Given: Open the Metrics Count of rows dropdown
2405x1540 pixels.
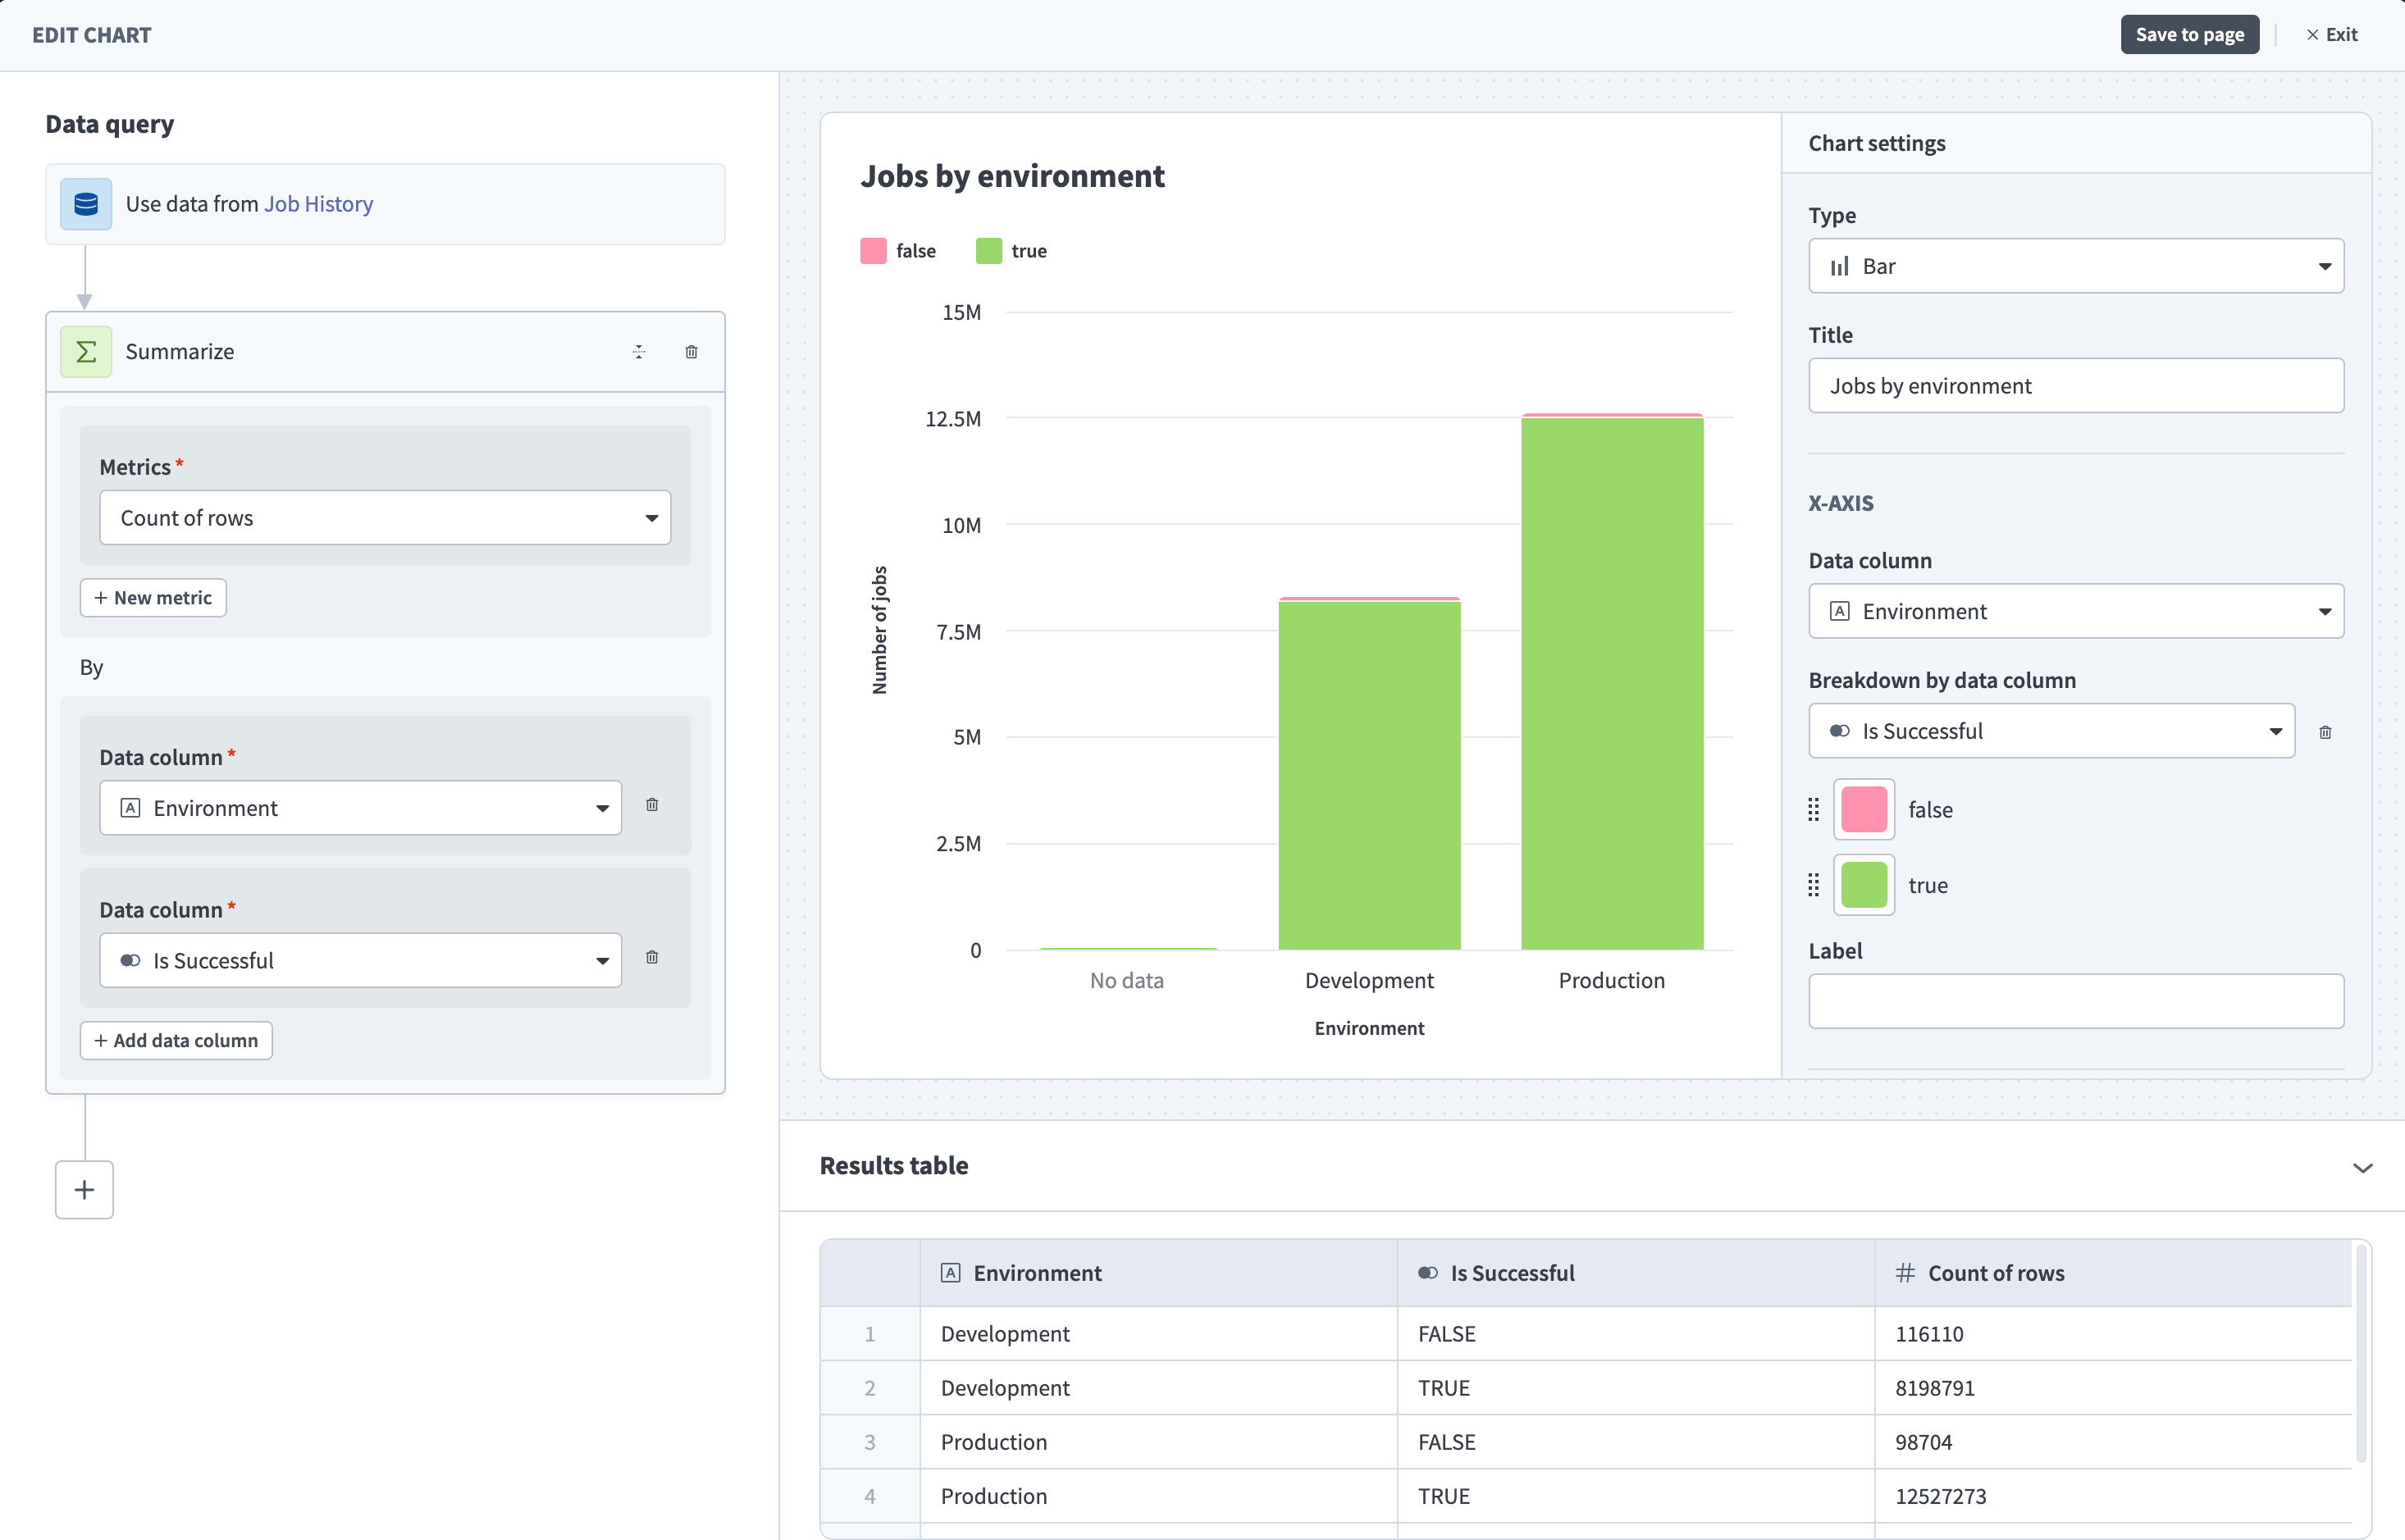Looking at the screenshot, I should (385, 518).
